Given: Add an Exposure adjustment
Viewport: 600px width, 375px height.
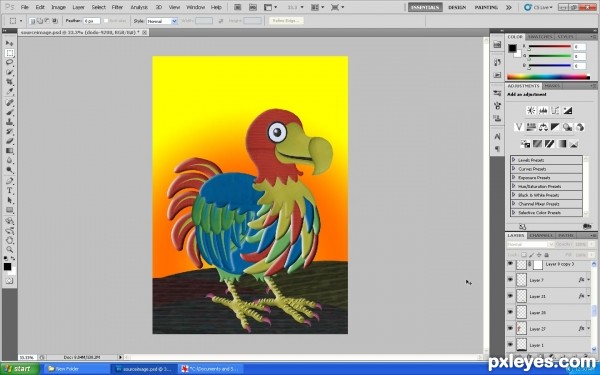Looking at the screenshot, I should click(x=568, y=111).
